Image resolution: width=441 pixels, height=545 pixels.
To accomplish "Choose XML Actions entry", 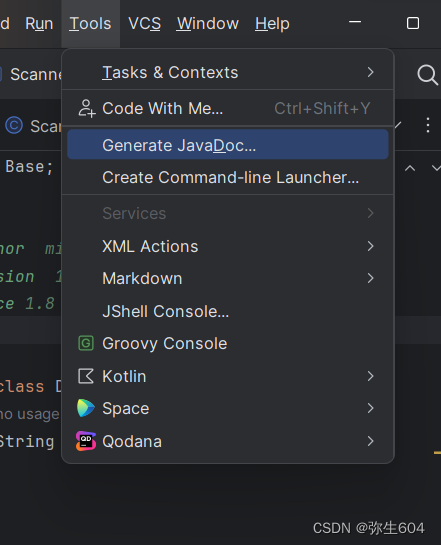I will pyautogui.click(x=228, y=246).
